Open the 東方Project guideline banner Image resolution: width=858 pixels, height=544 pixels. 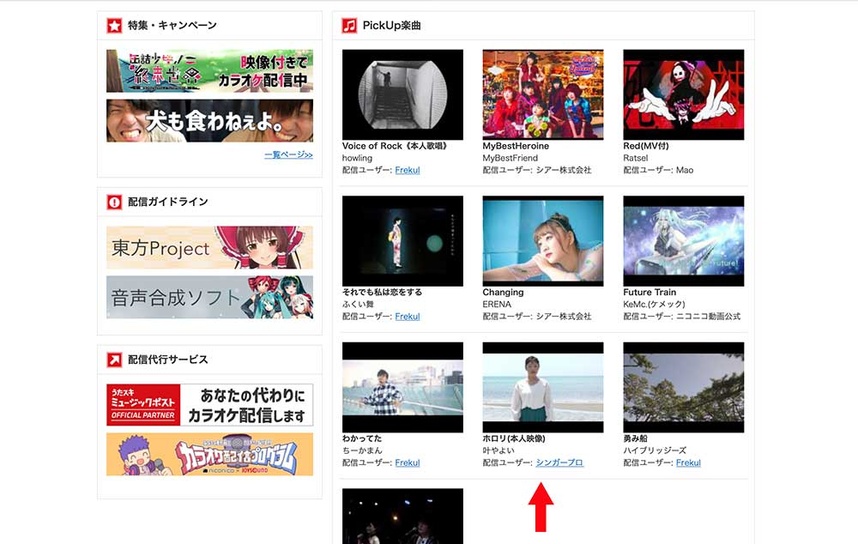tap(209, 247)
